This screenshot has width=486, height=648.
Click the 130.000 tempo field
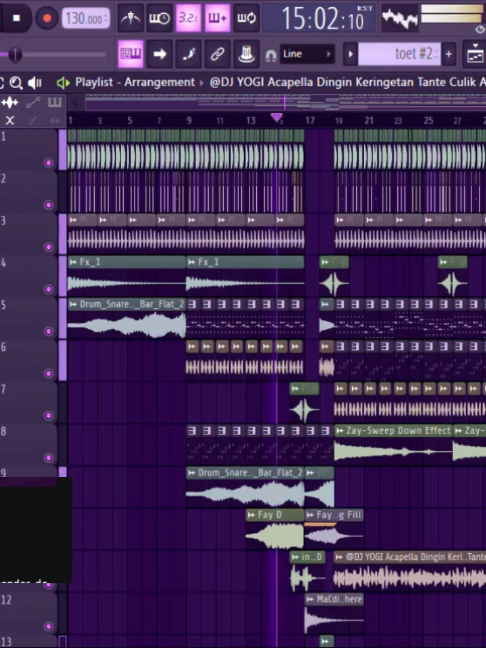pos(86,18)
